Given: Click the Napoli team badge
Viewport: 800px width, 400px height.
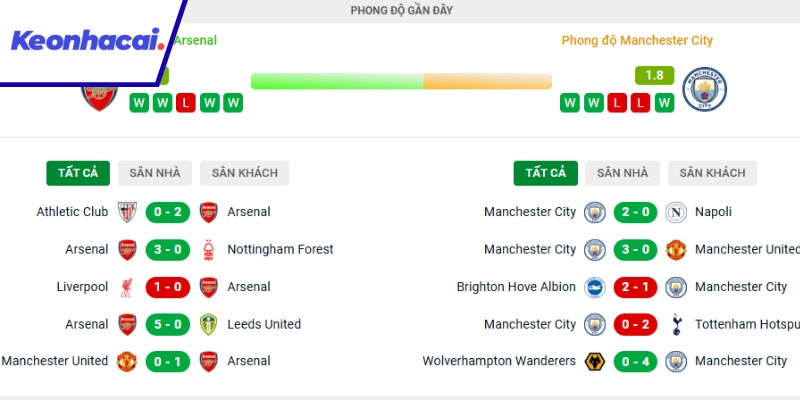Looking at the screenshot, I should [x=676, y=212].
